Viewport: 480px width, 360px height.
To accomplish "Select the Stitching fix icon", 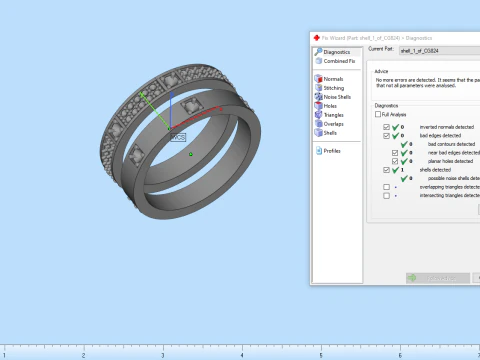I will (x=318, y=88).
